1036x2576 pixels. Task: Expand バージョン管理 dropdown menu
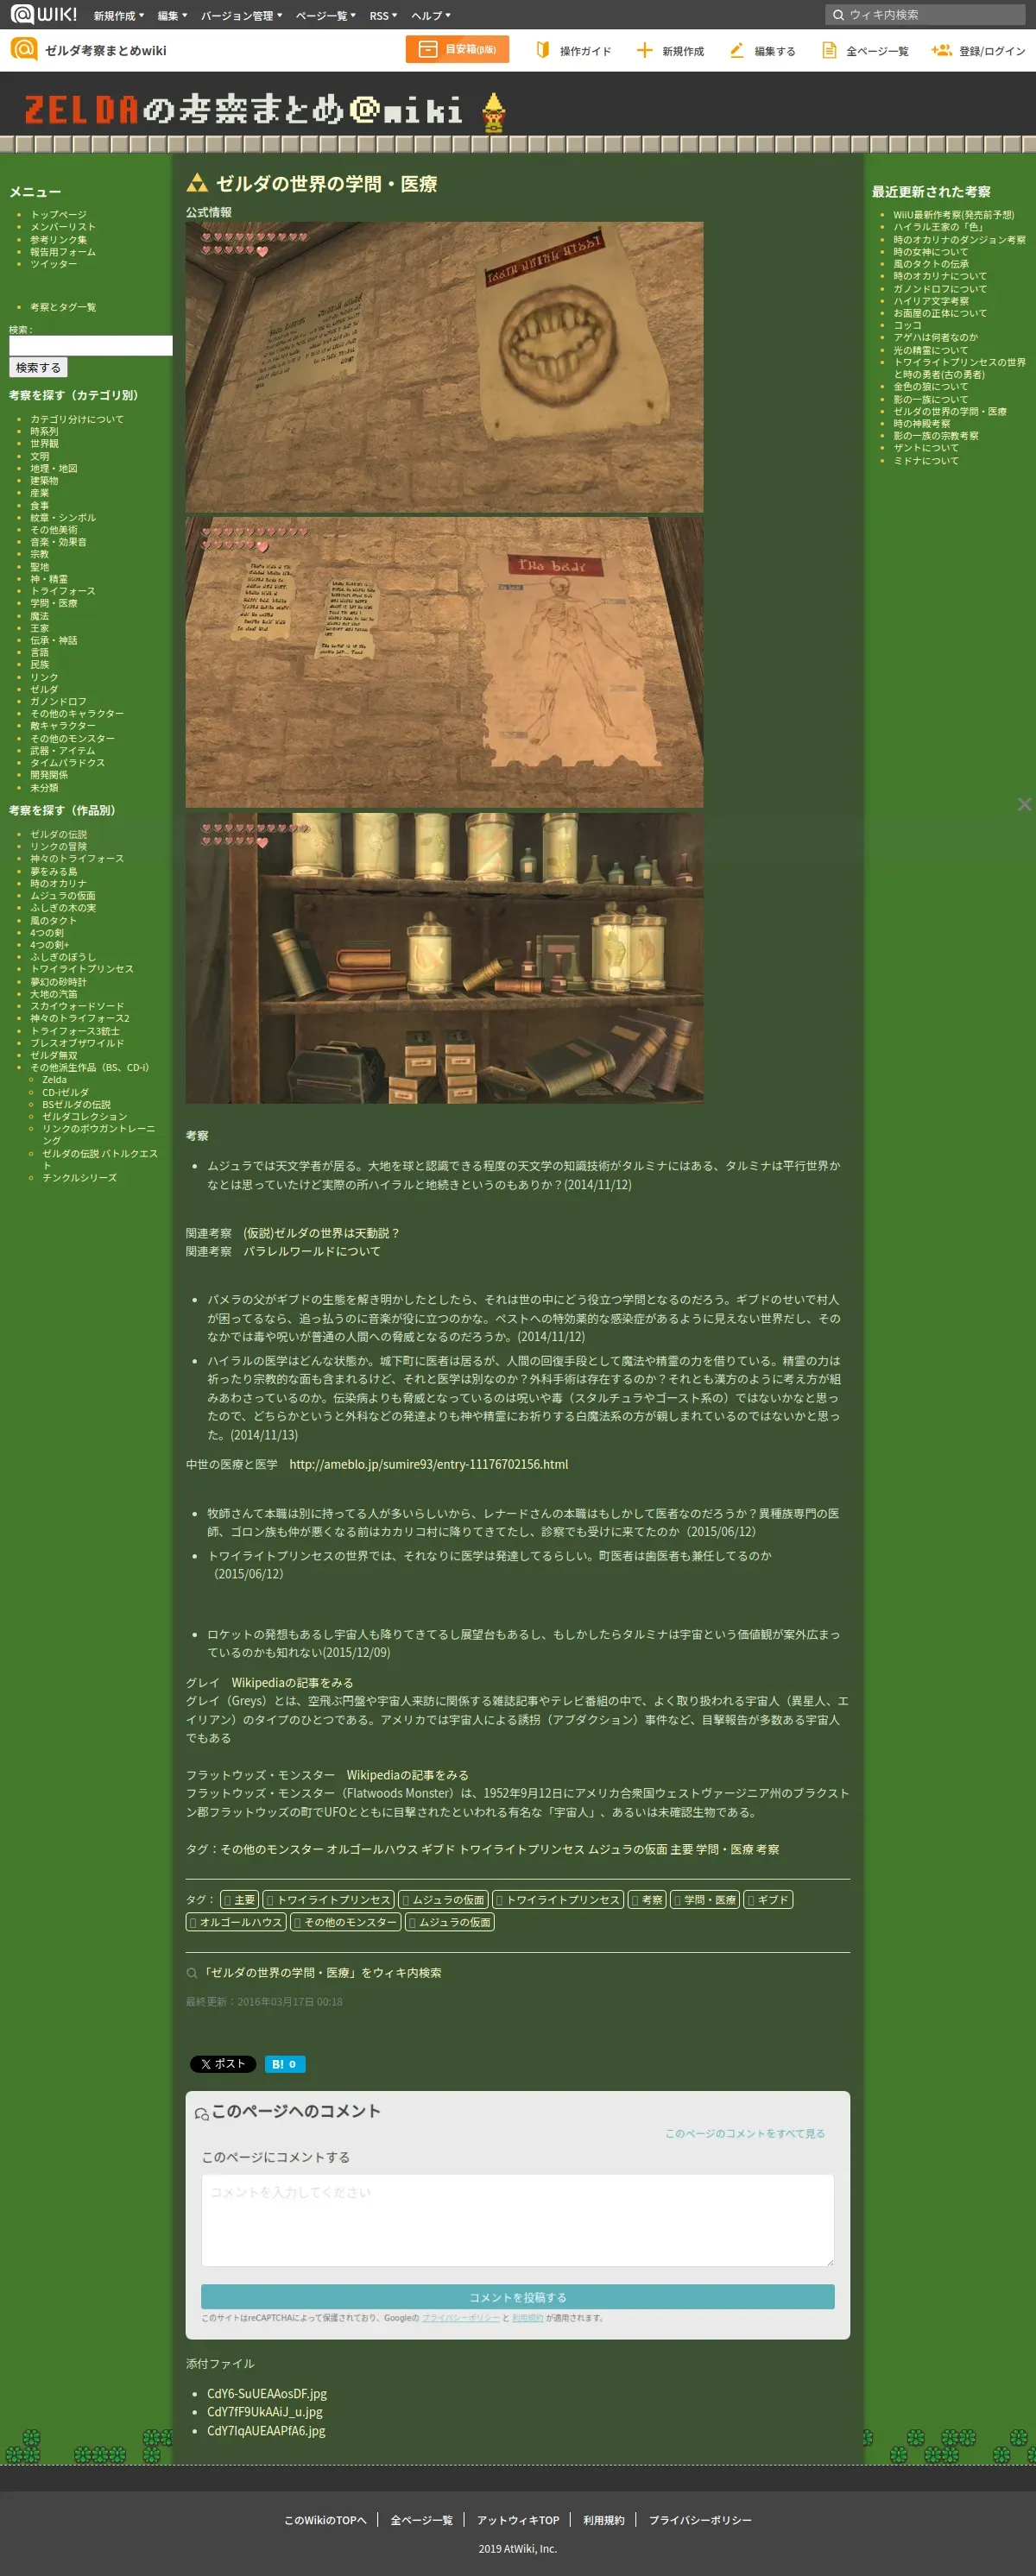point(241,15)
